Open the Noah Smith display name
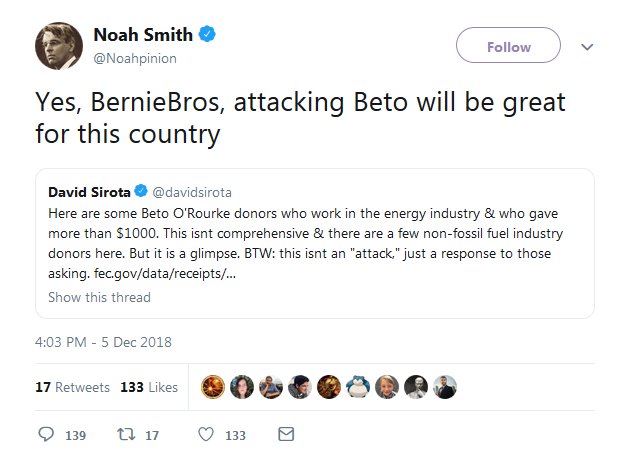The height and width of the screenshot is (471, 623). point(143,35)
